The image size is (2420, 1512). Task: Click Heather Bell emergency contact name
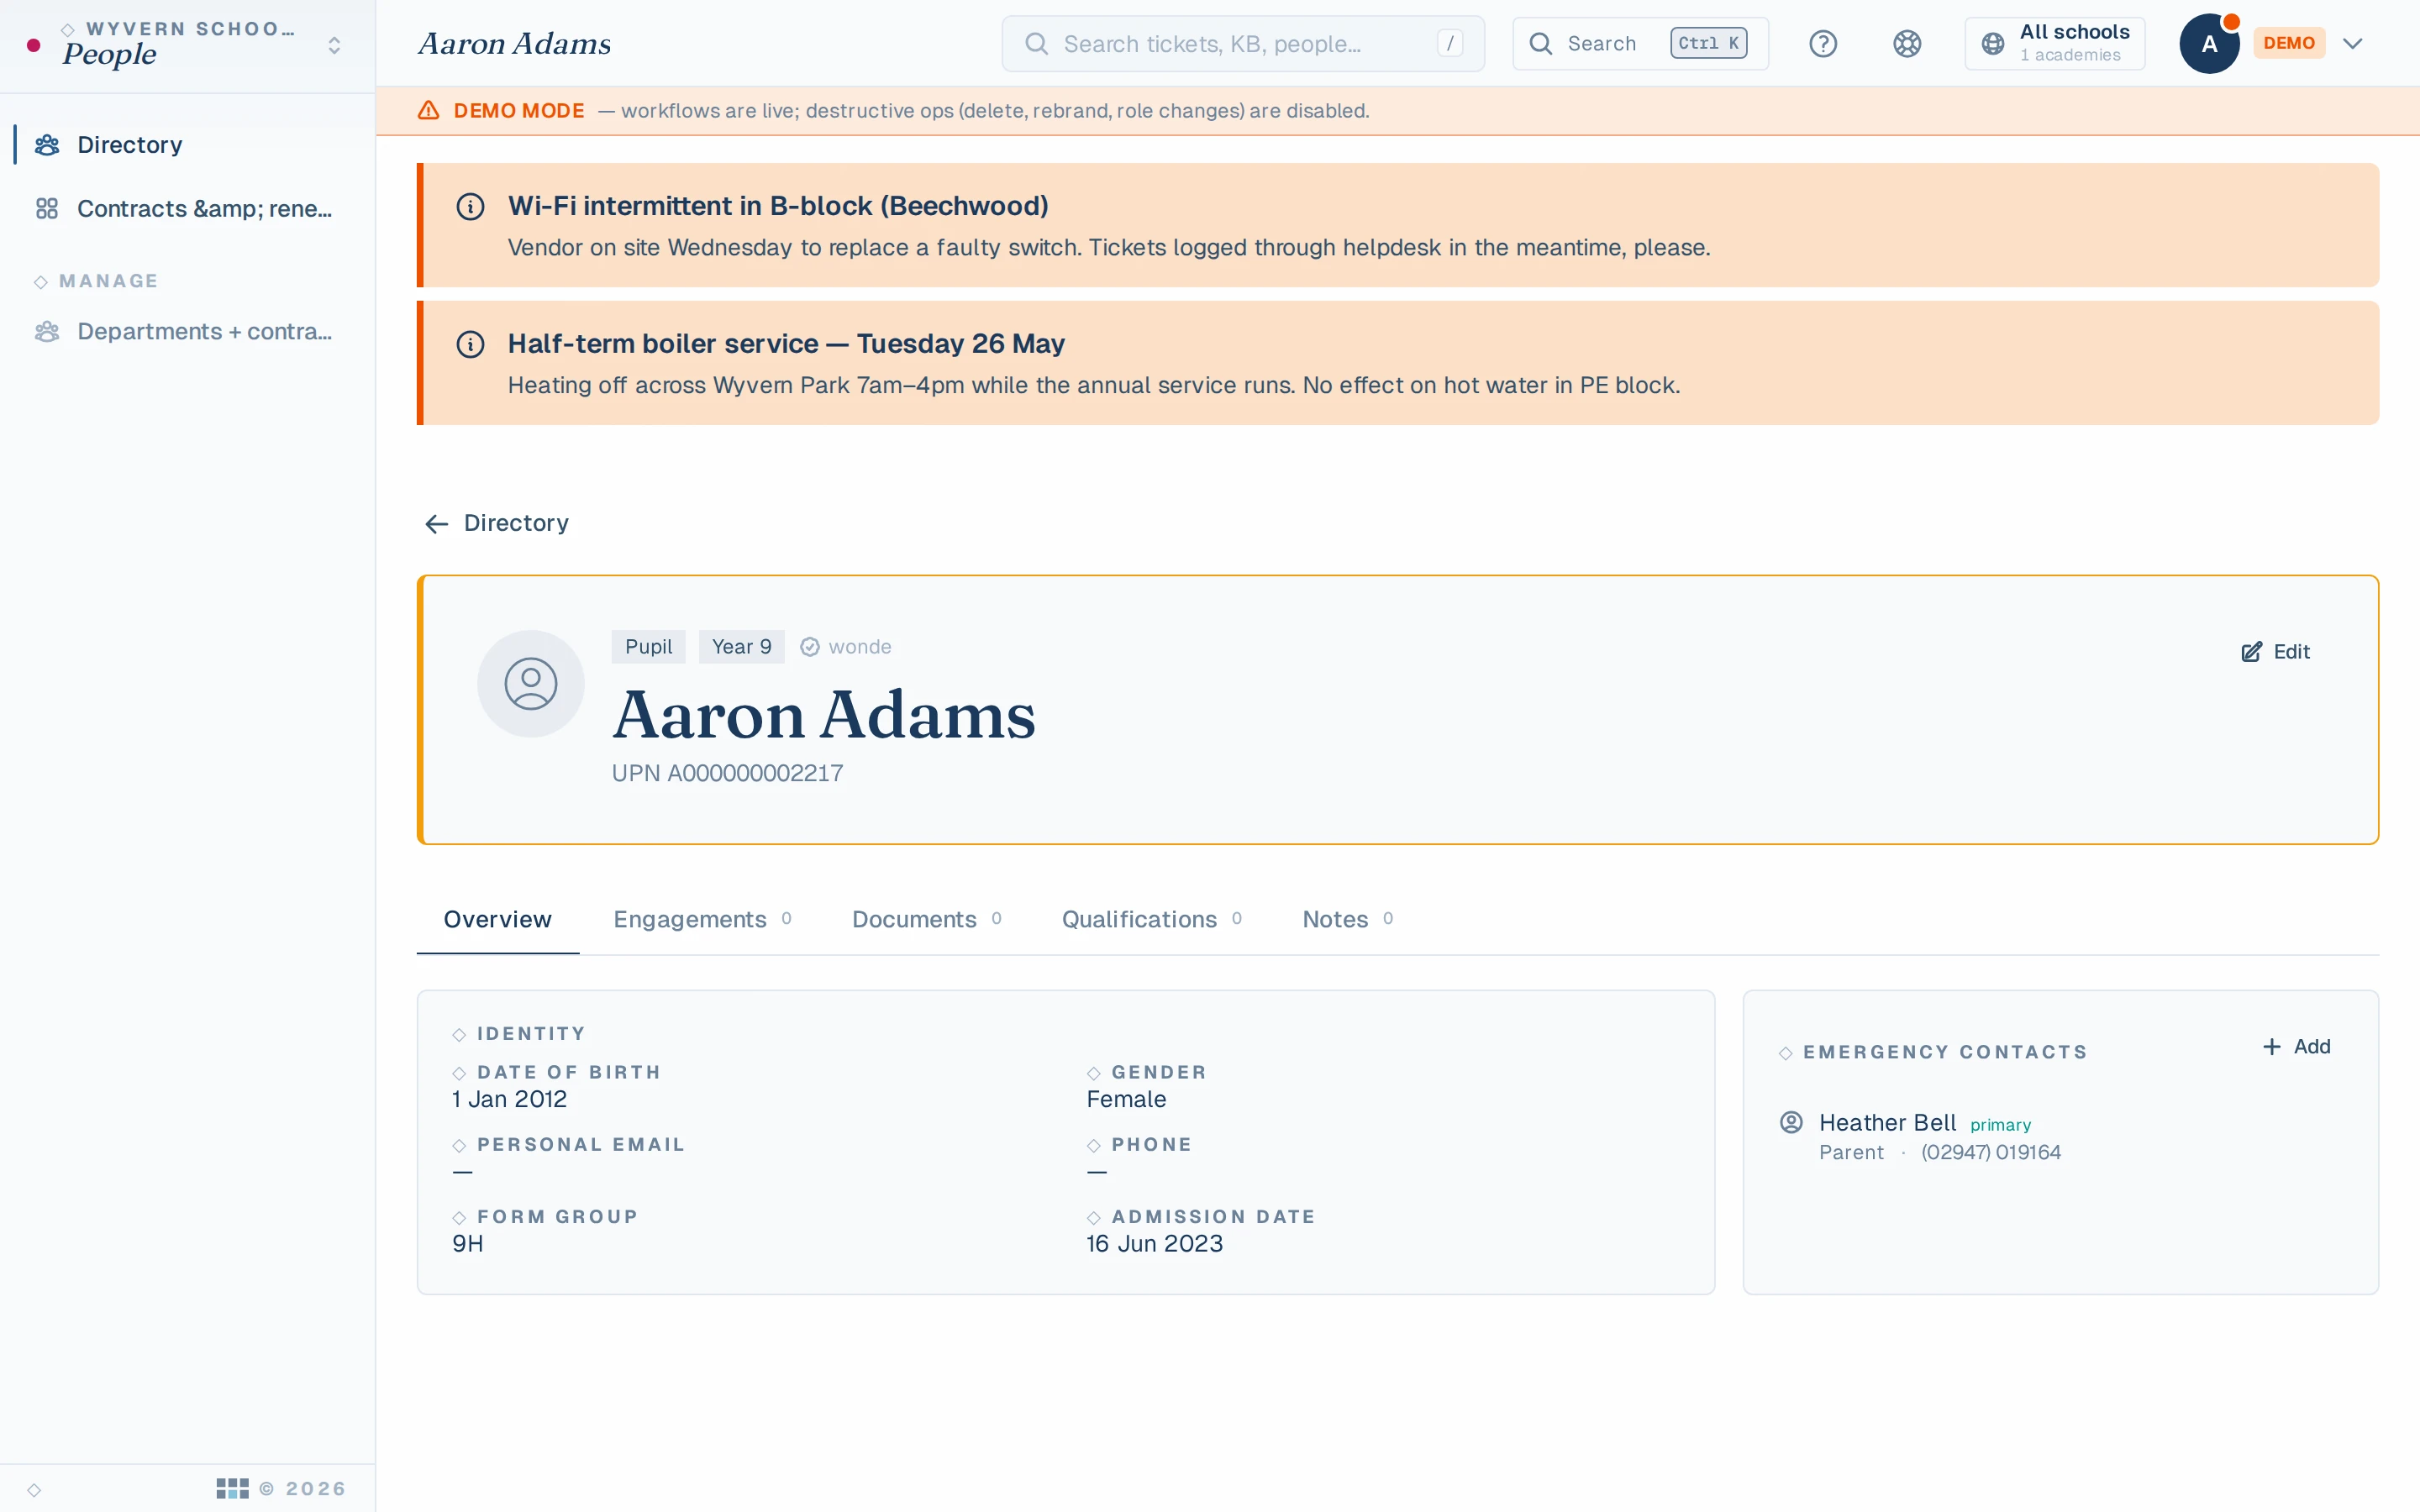[1887, 1123]
